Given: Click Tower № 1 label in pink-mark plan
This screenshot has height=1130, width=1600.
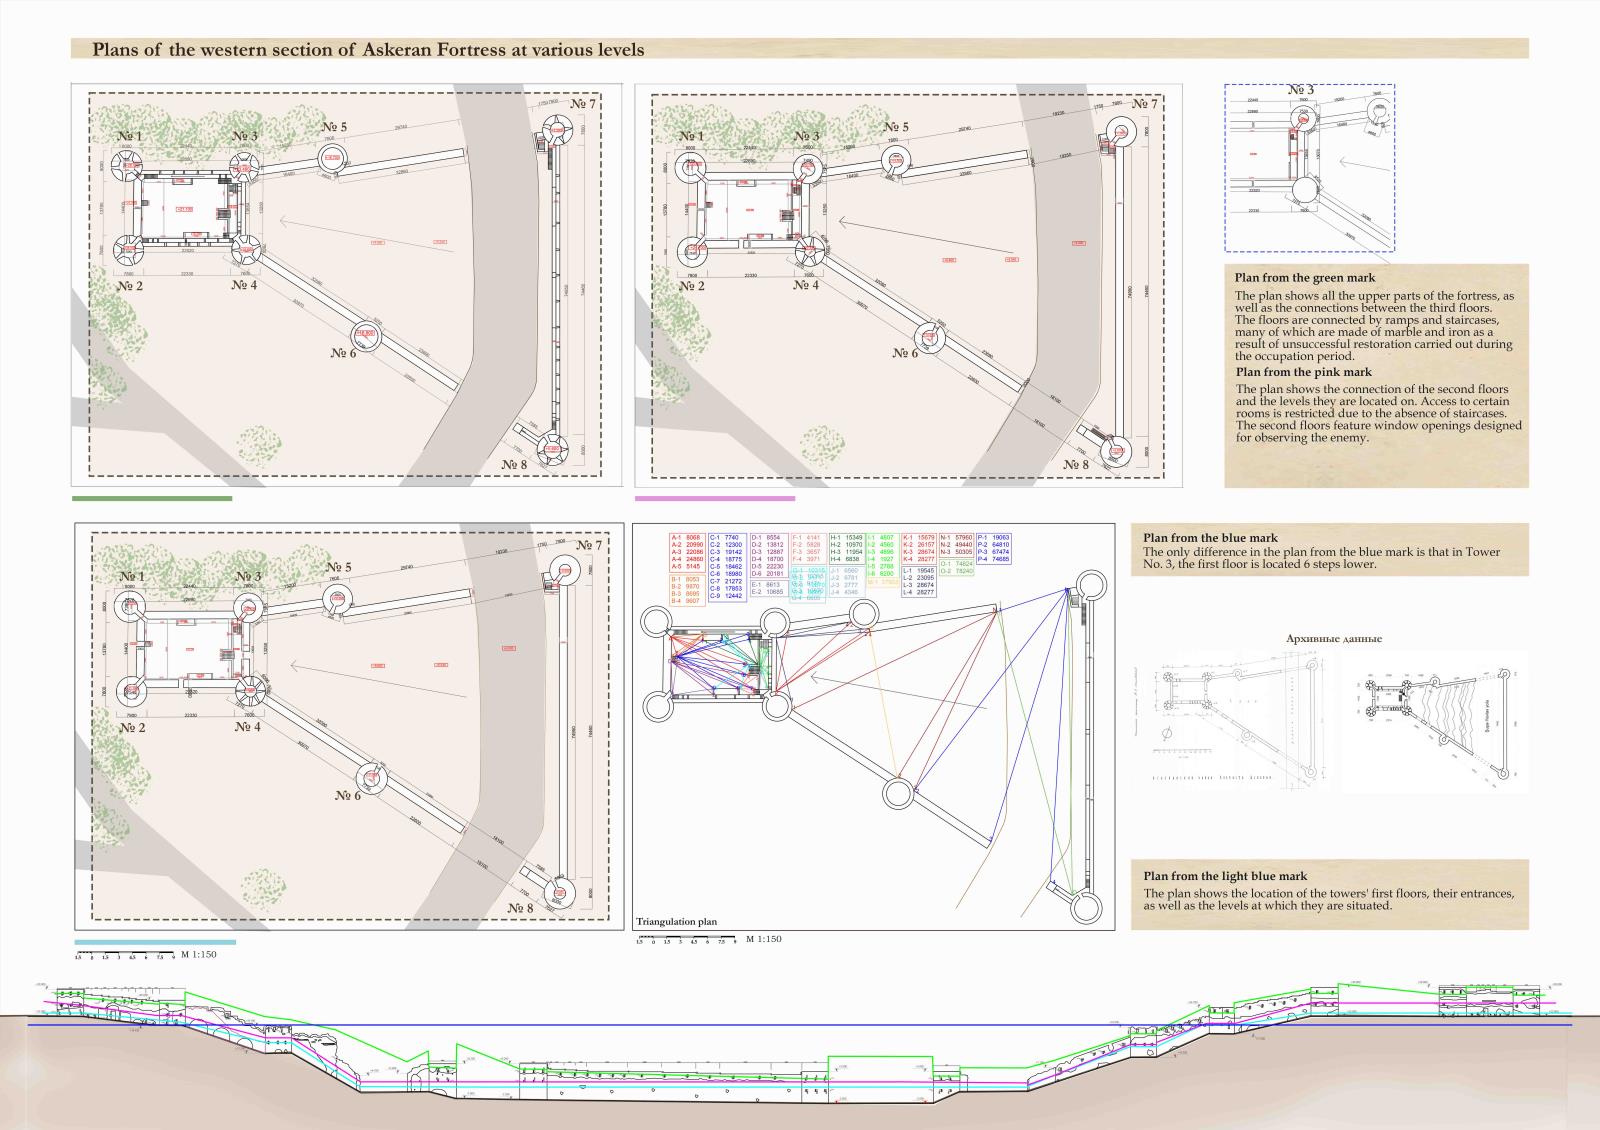Looking at the screenshot, I should click(x=692, y=136).
